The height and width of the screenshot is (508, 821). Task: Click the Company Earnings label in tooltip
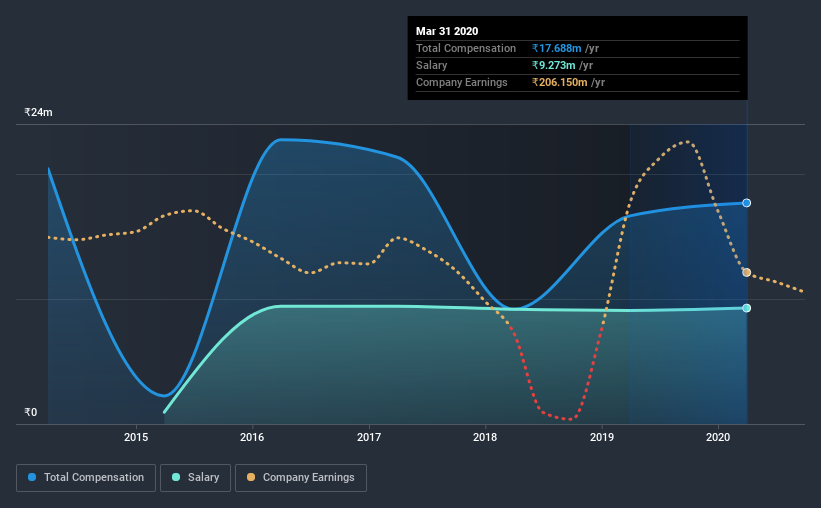coord(462,82)
